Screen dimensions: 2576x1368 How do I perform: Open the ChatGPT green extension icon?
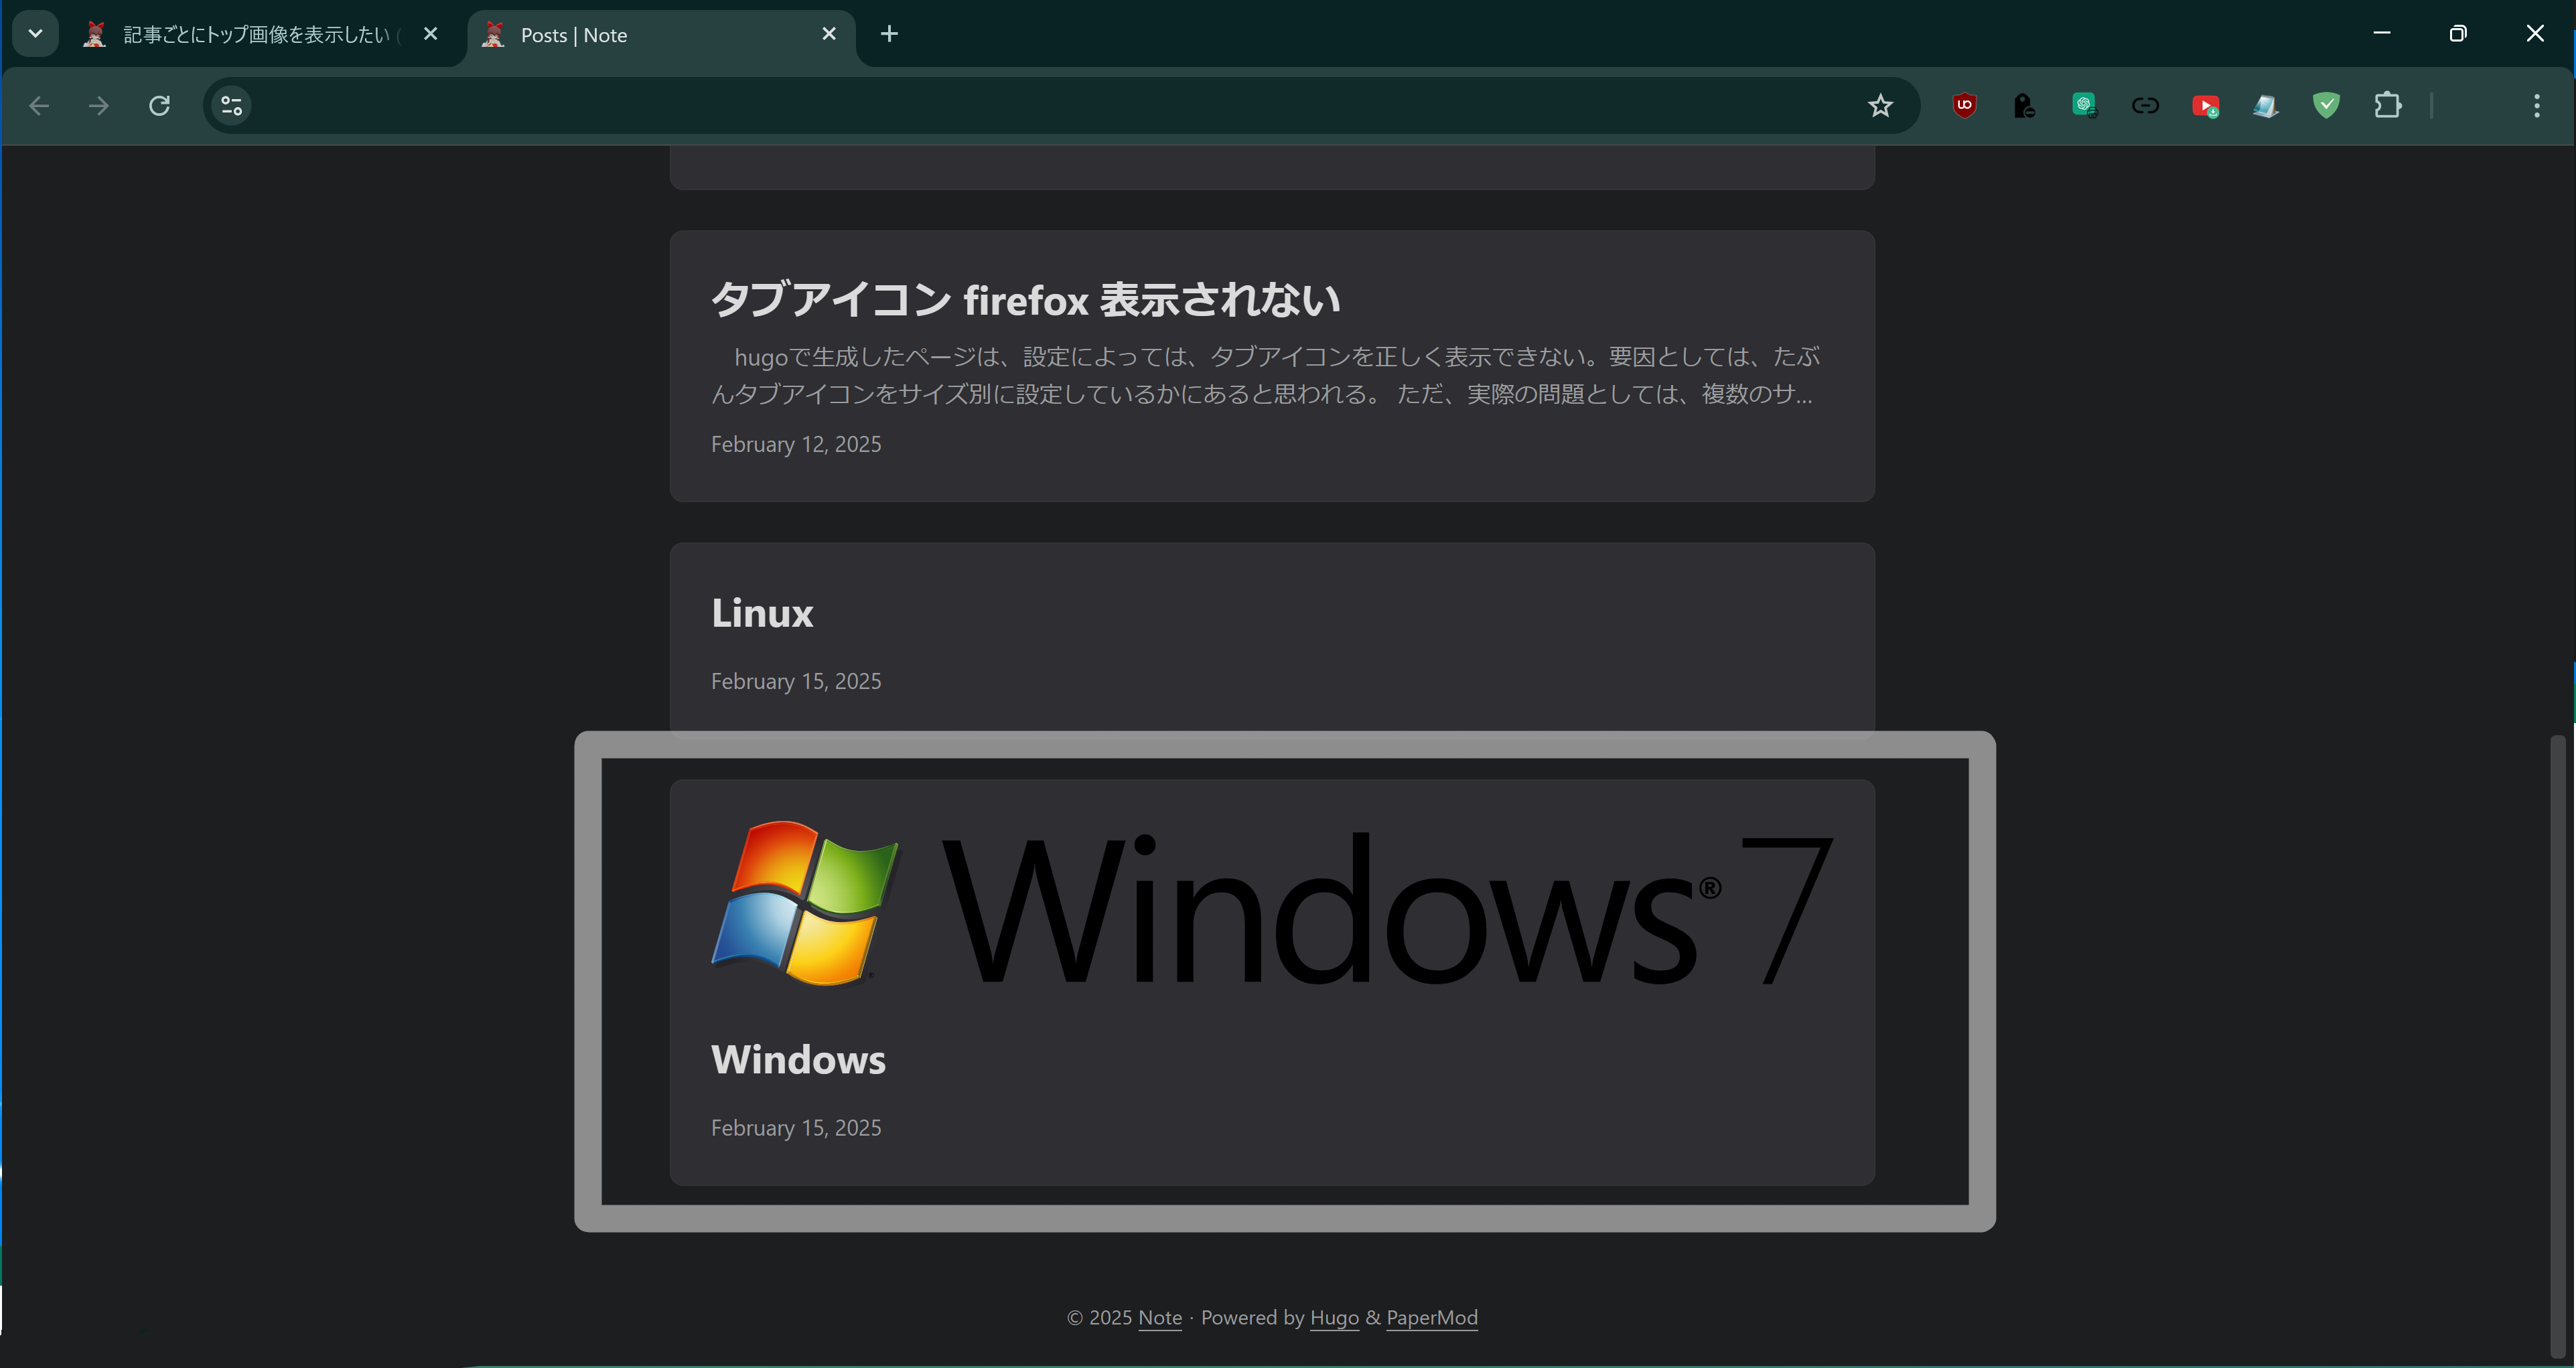[x=2084, y=105]
